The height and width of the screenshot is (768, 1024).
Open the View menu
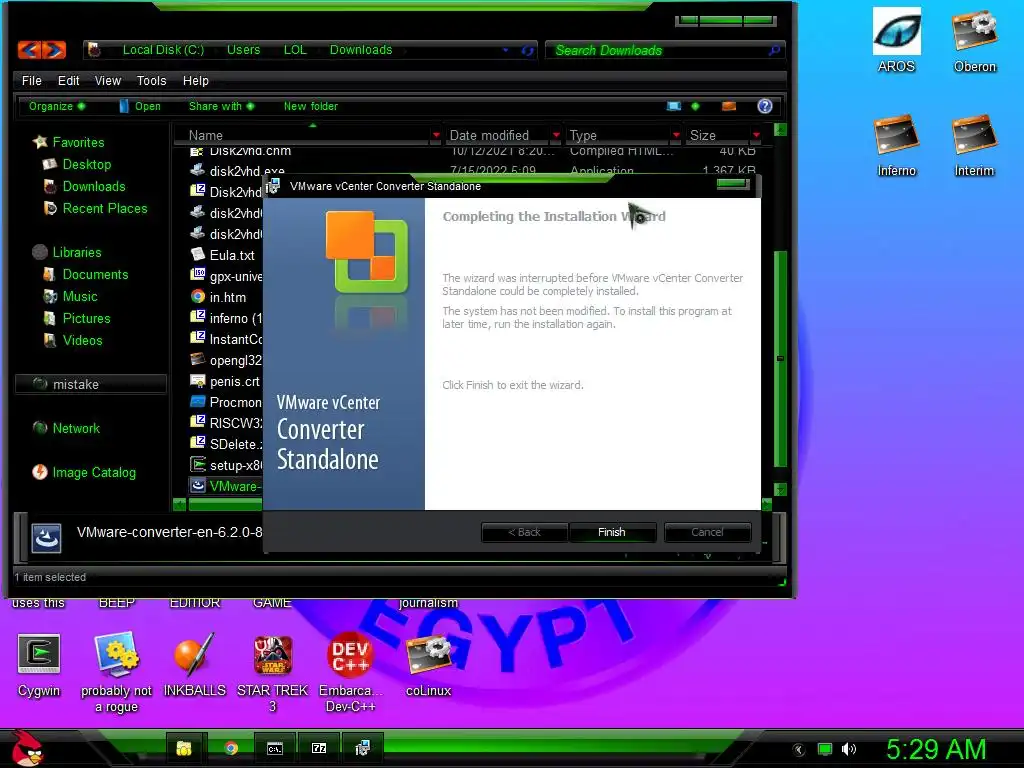click(x=108, y=80)
